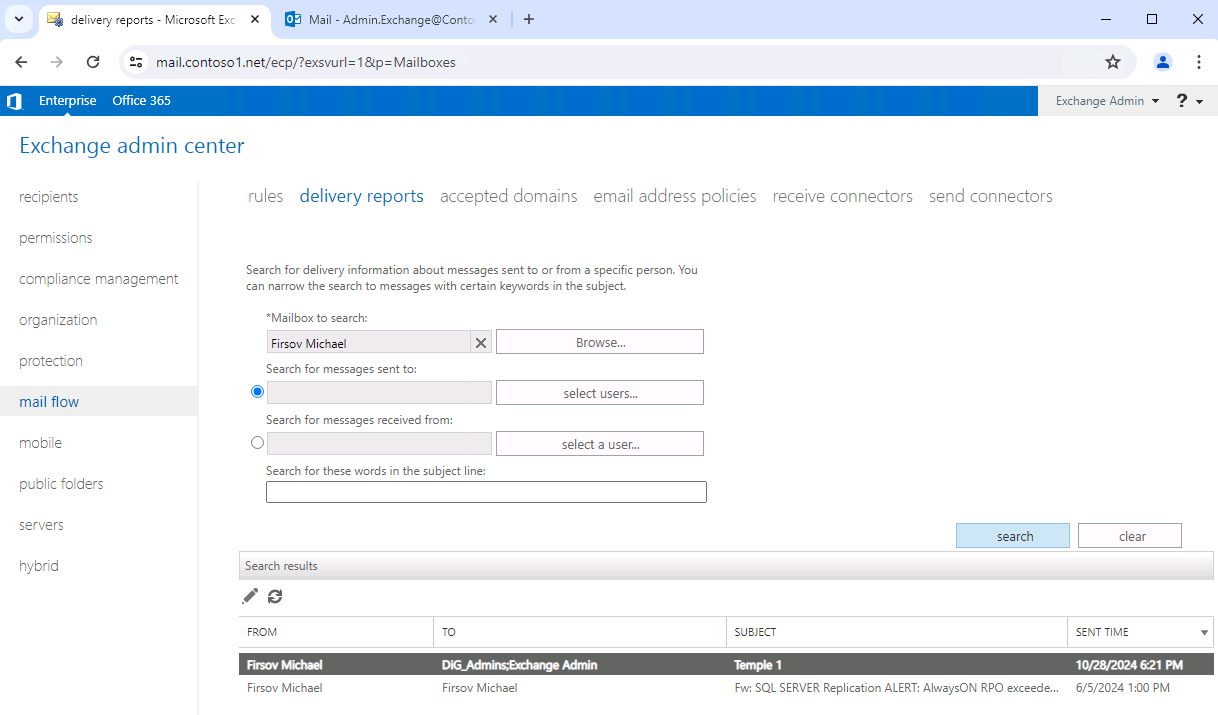The height and width of the screenshot is (715, 1218).
Task: Click the select a user... button
Action: coord(600,444)
